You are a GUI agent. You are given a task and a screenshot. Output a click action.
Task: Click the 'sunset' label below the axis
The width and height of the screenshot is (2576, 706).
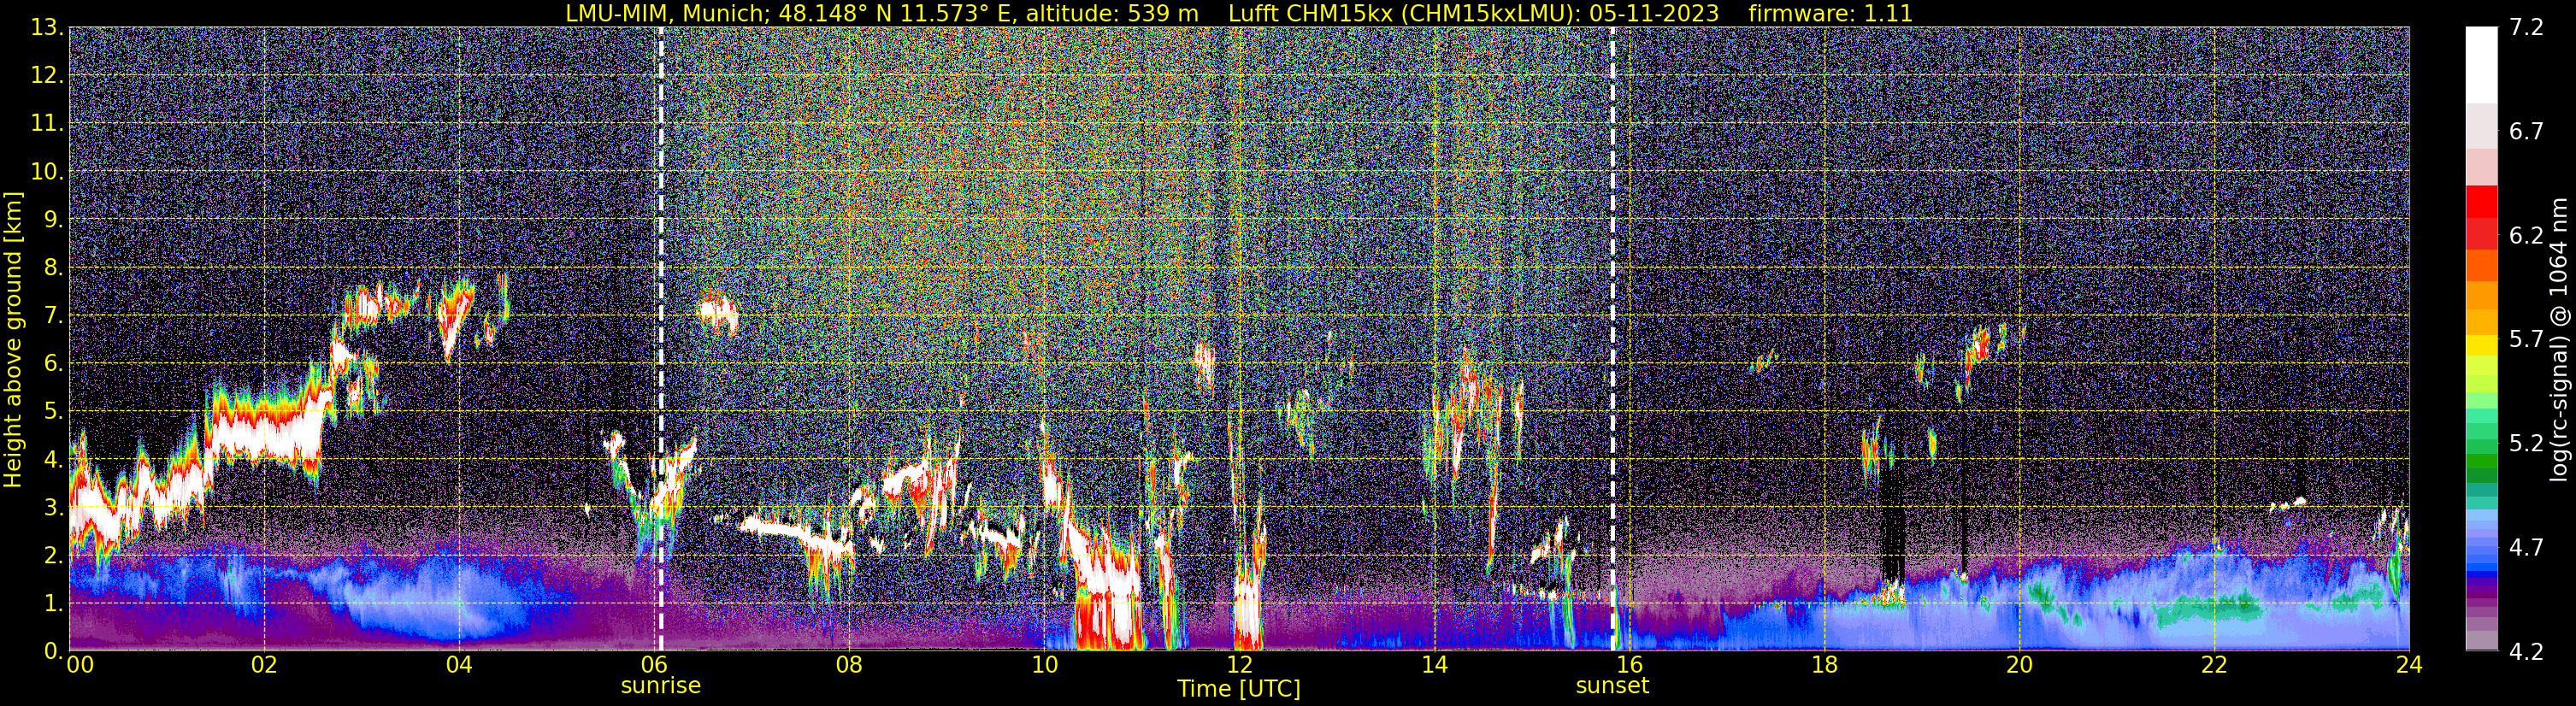(x=1612, y=686)
